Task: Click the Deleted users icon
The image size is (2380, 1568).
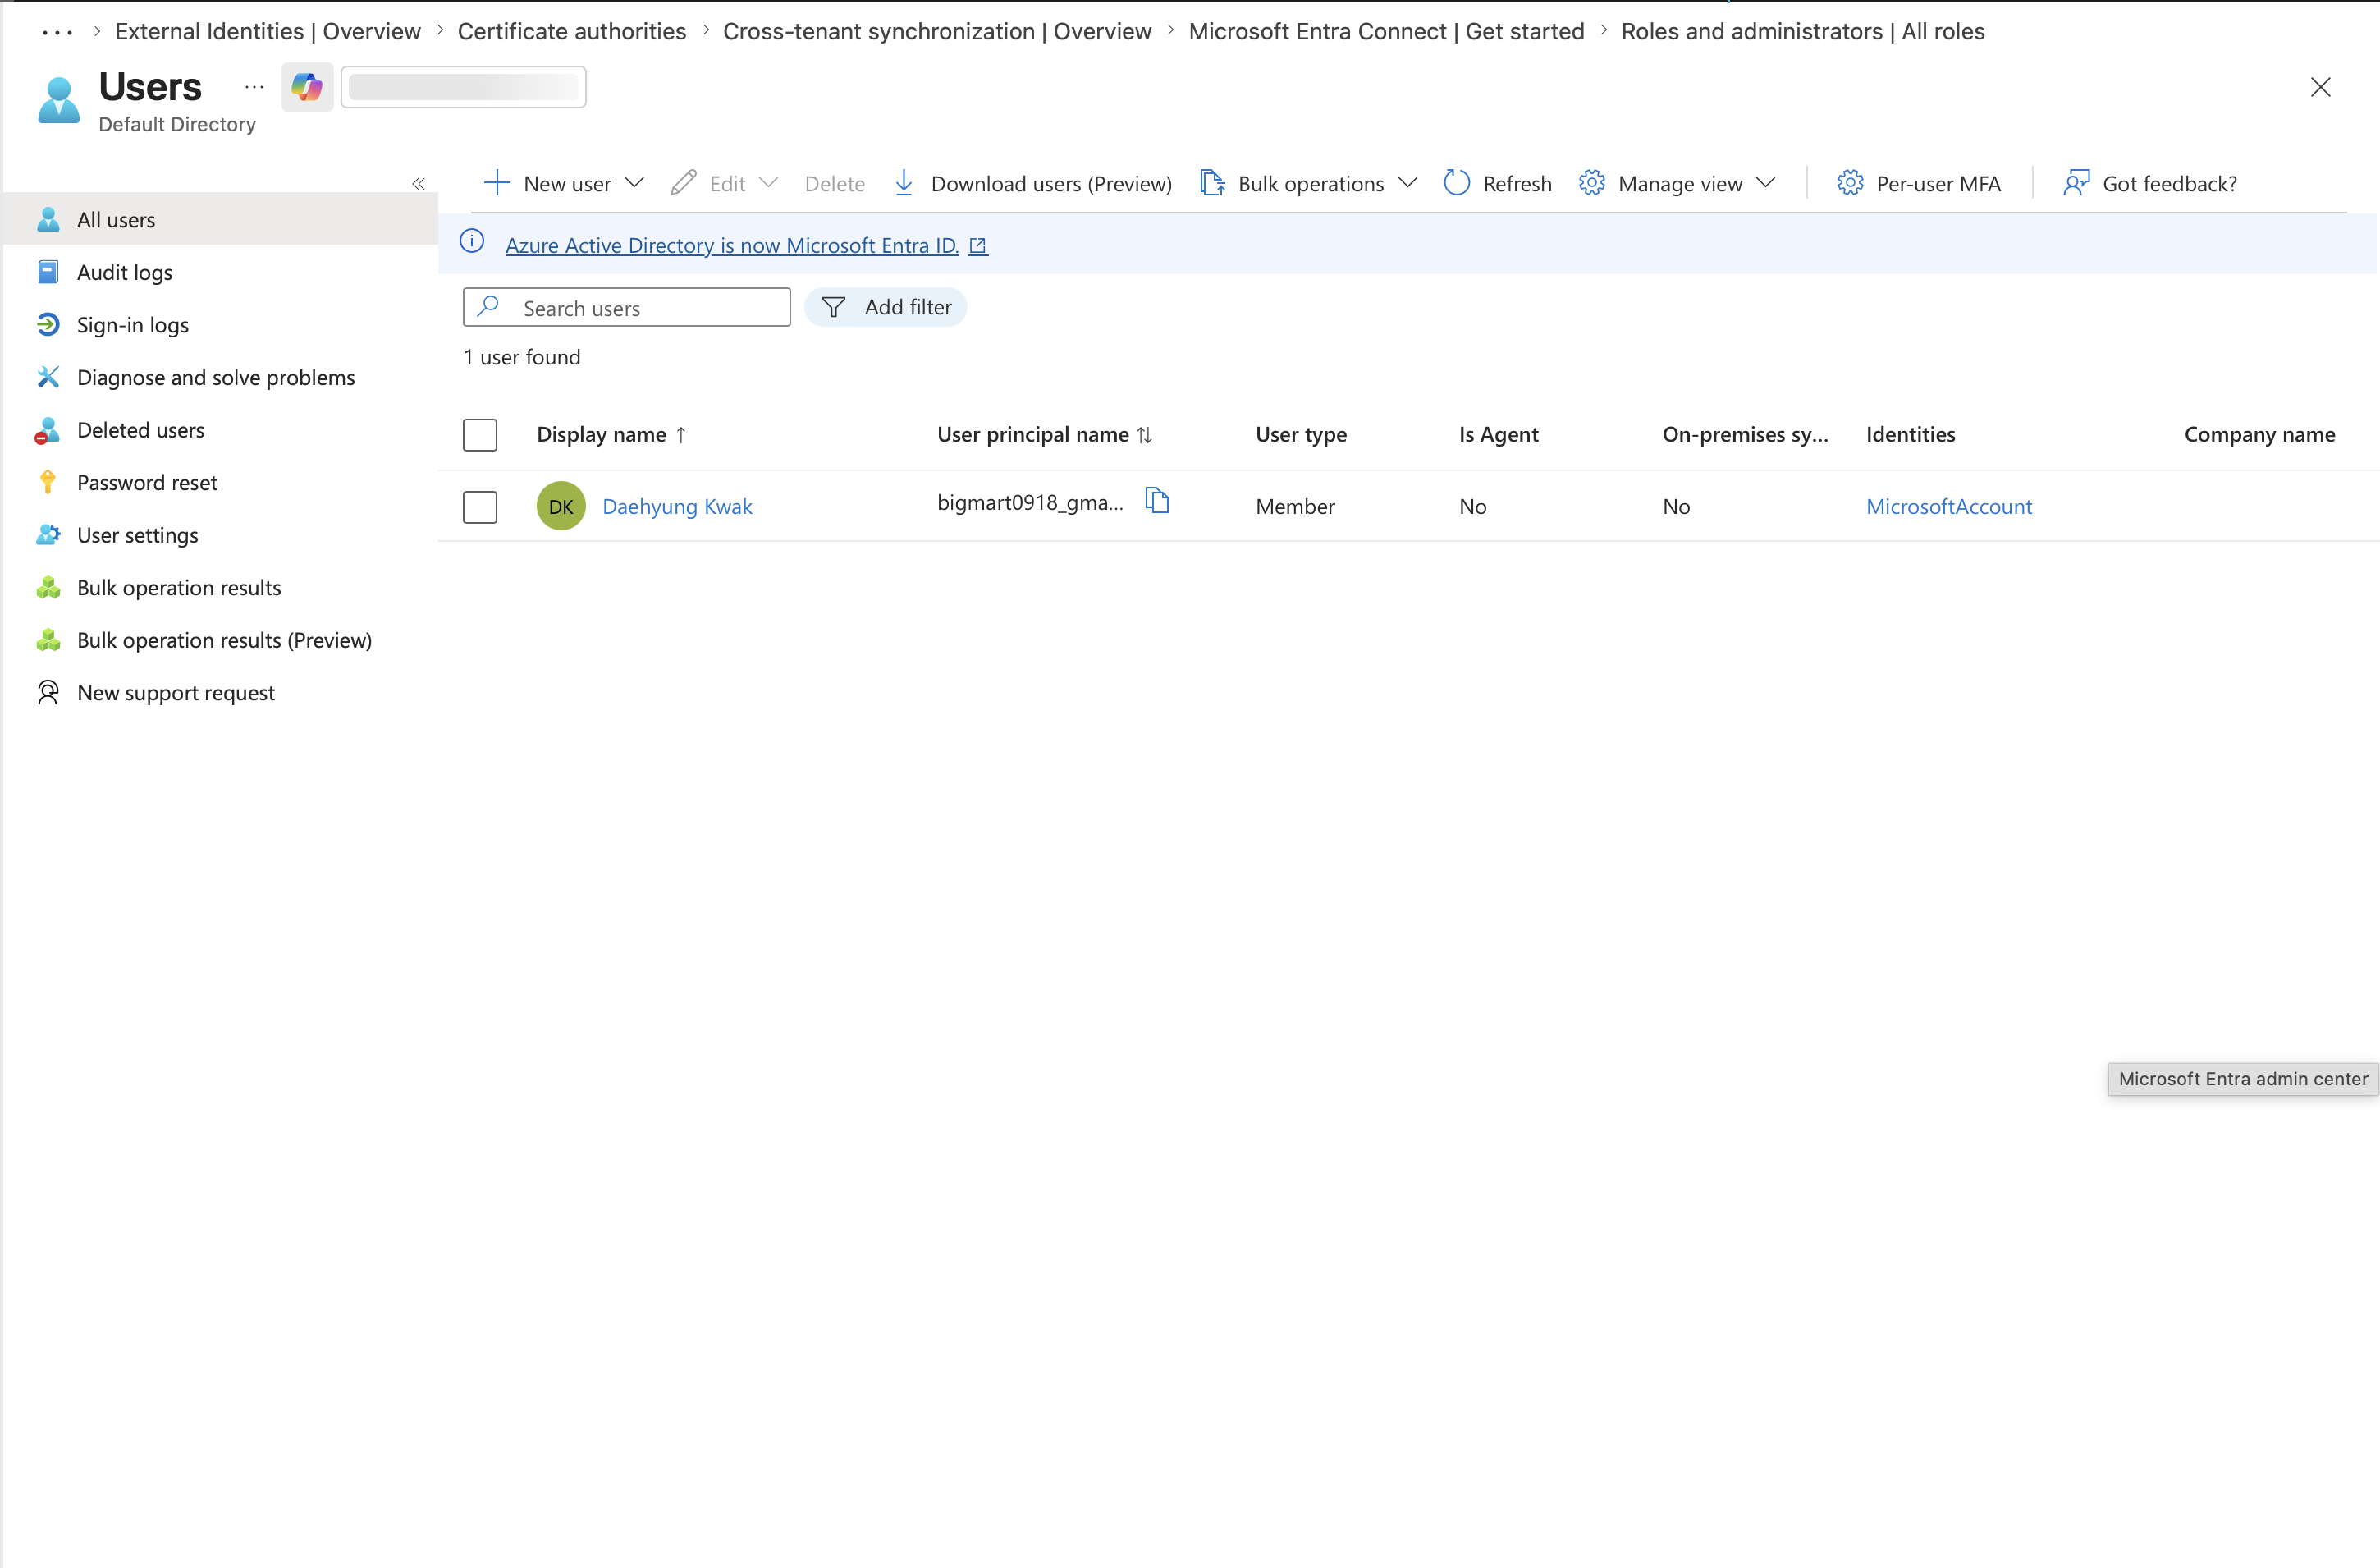Action: [48, 430]
